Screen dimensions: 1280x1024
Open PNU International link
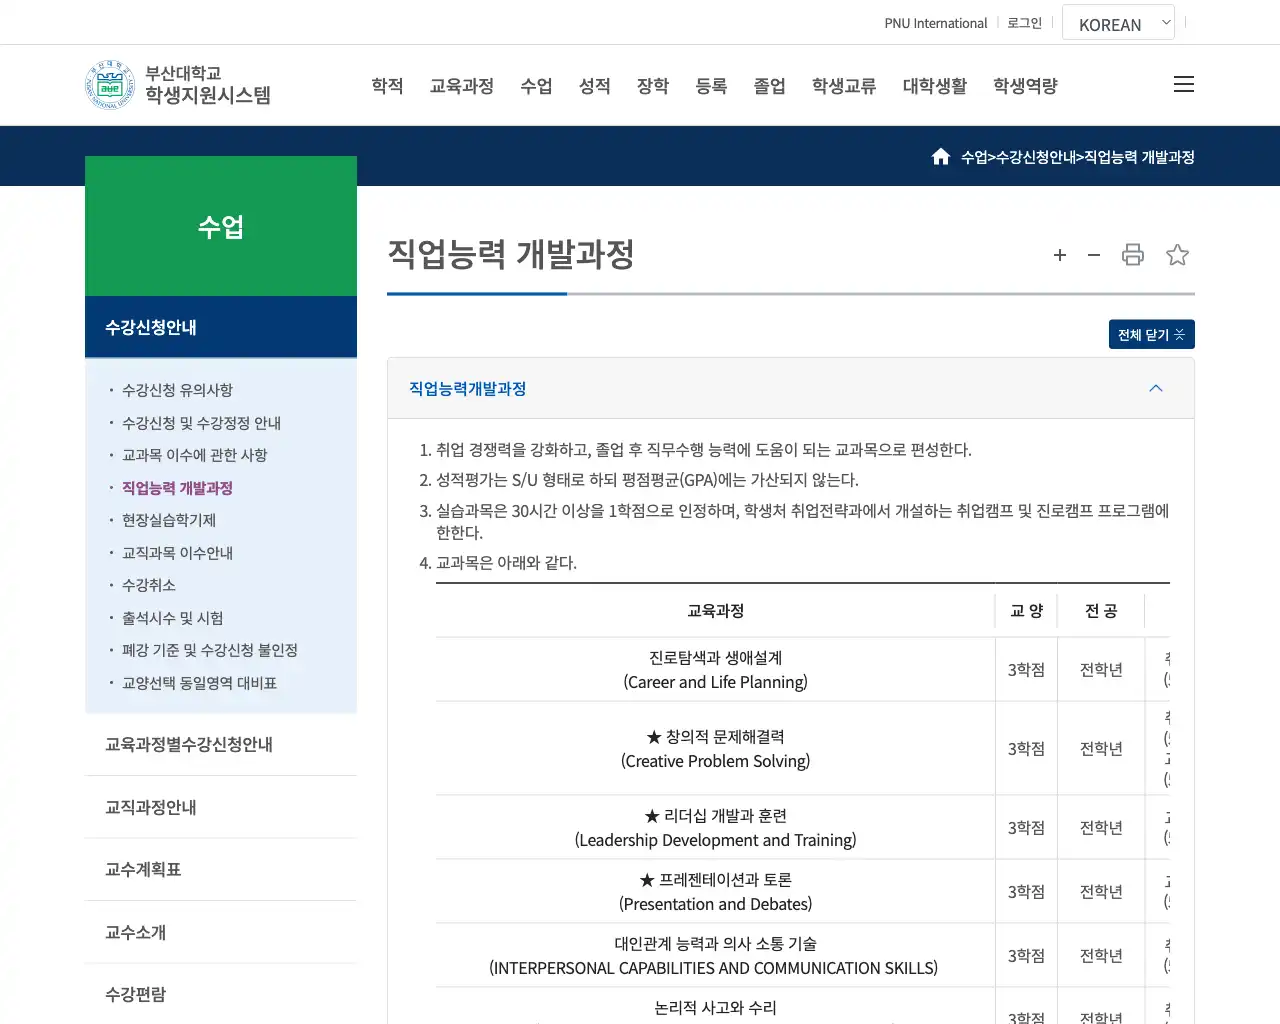(x=936, y=23)
